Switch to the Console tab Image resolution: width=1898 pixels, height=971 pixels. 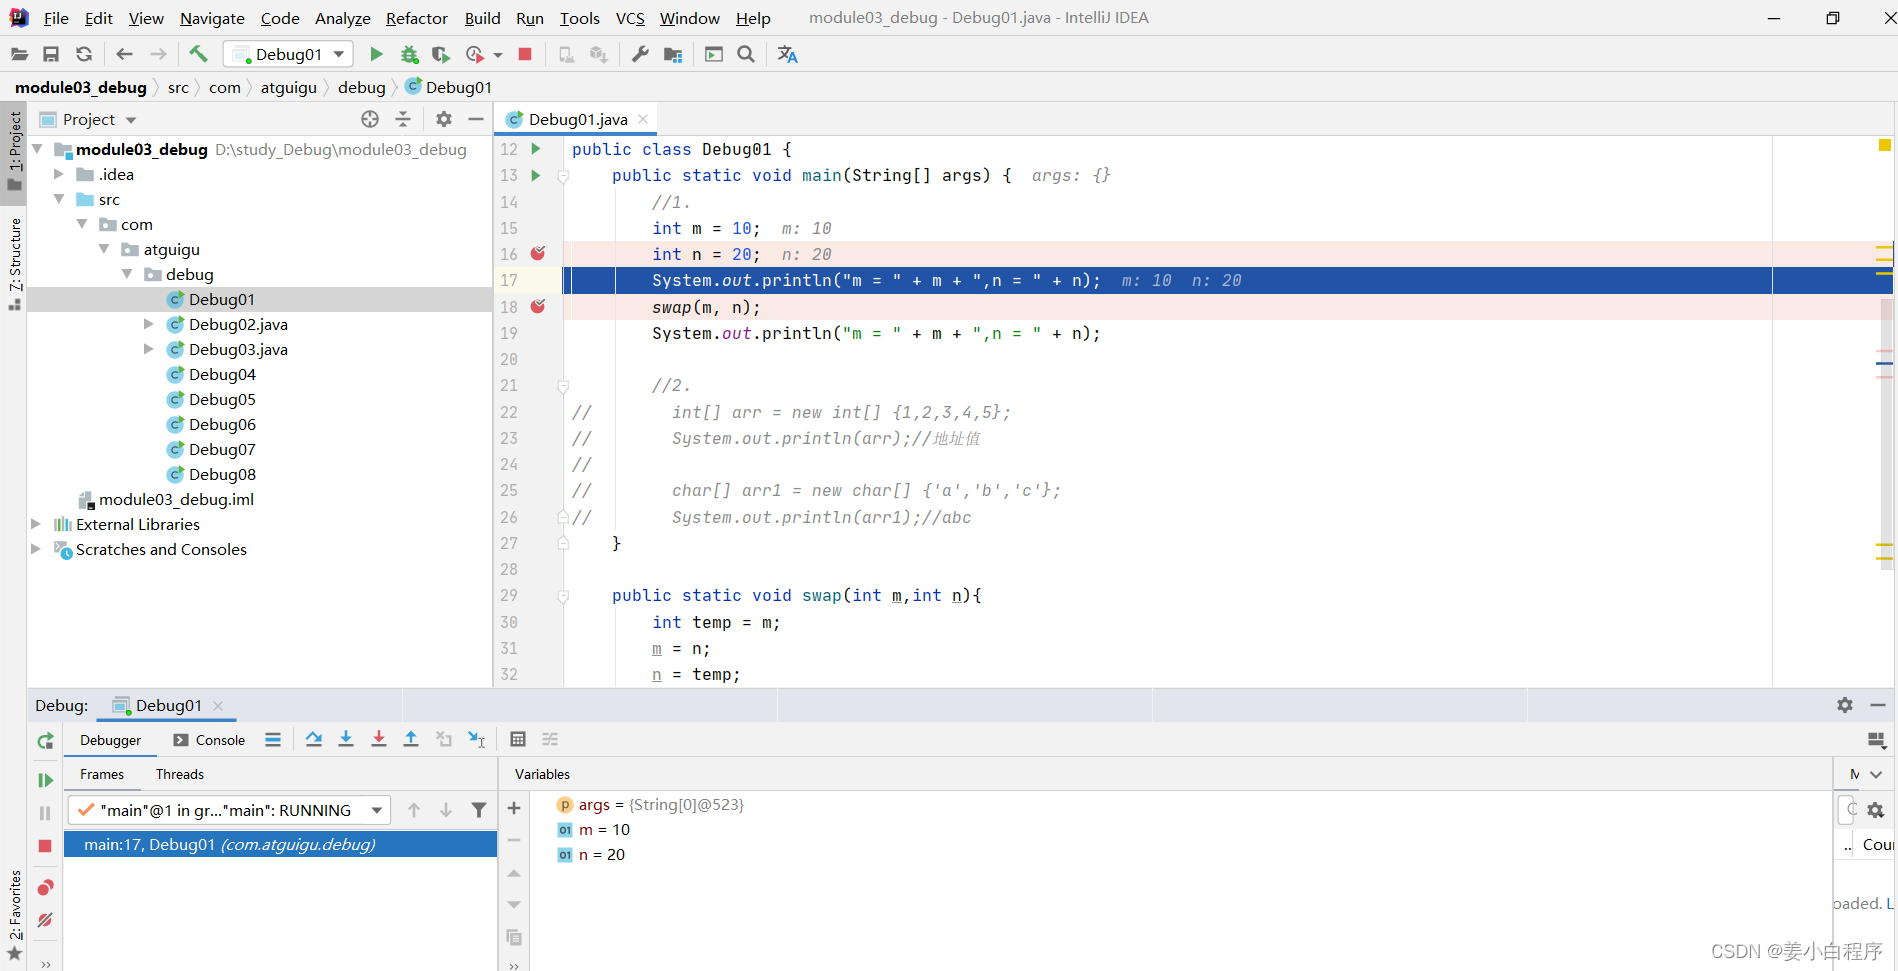click(209, 740)
